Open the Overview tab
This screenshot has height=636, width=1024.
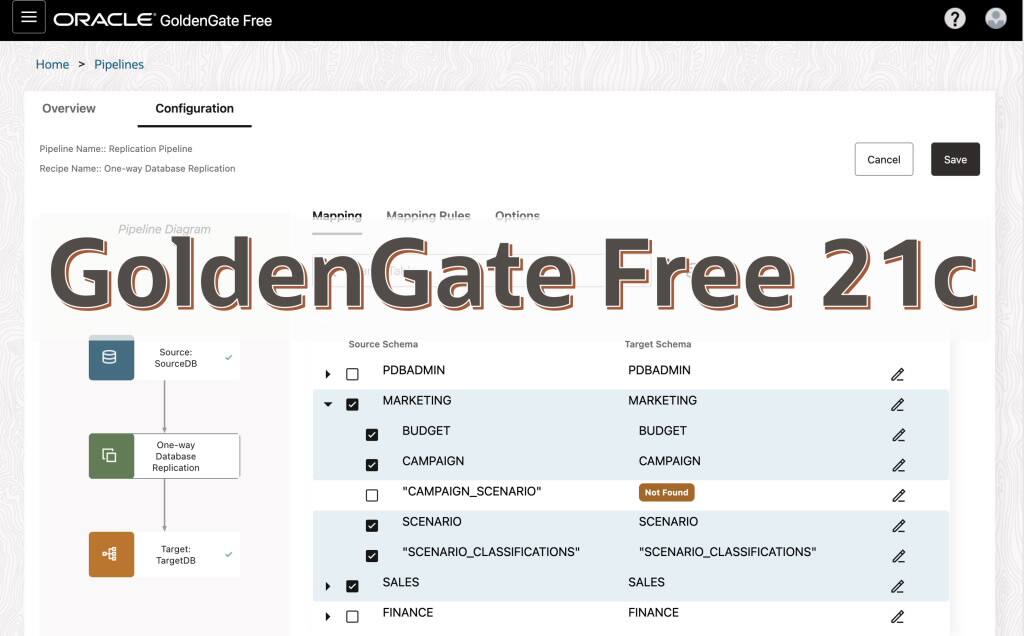68,108
